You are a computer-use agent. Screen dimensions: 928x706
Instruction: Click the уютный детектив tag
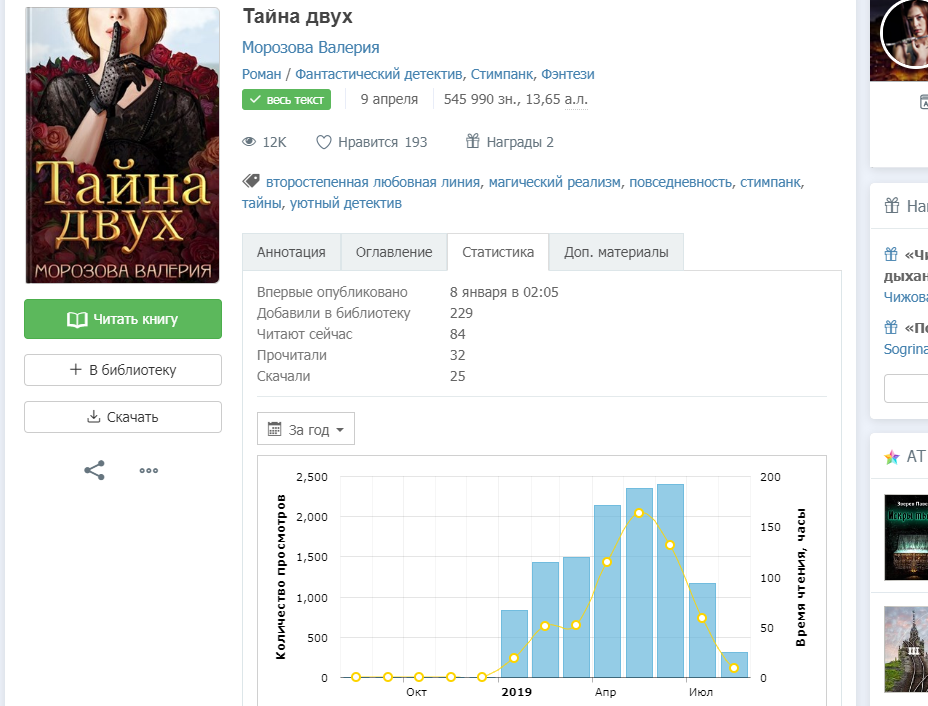pyautogui.click(x=346, y=203)
